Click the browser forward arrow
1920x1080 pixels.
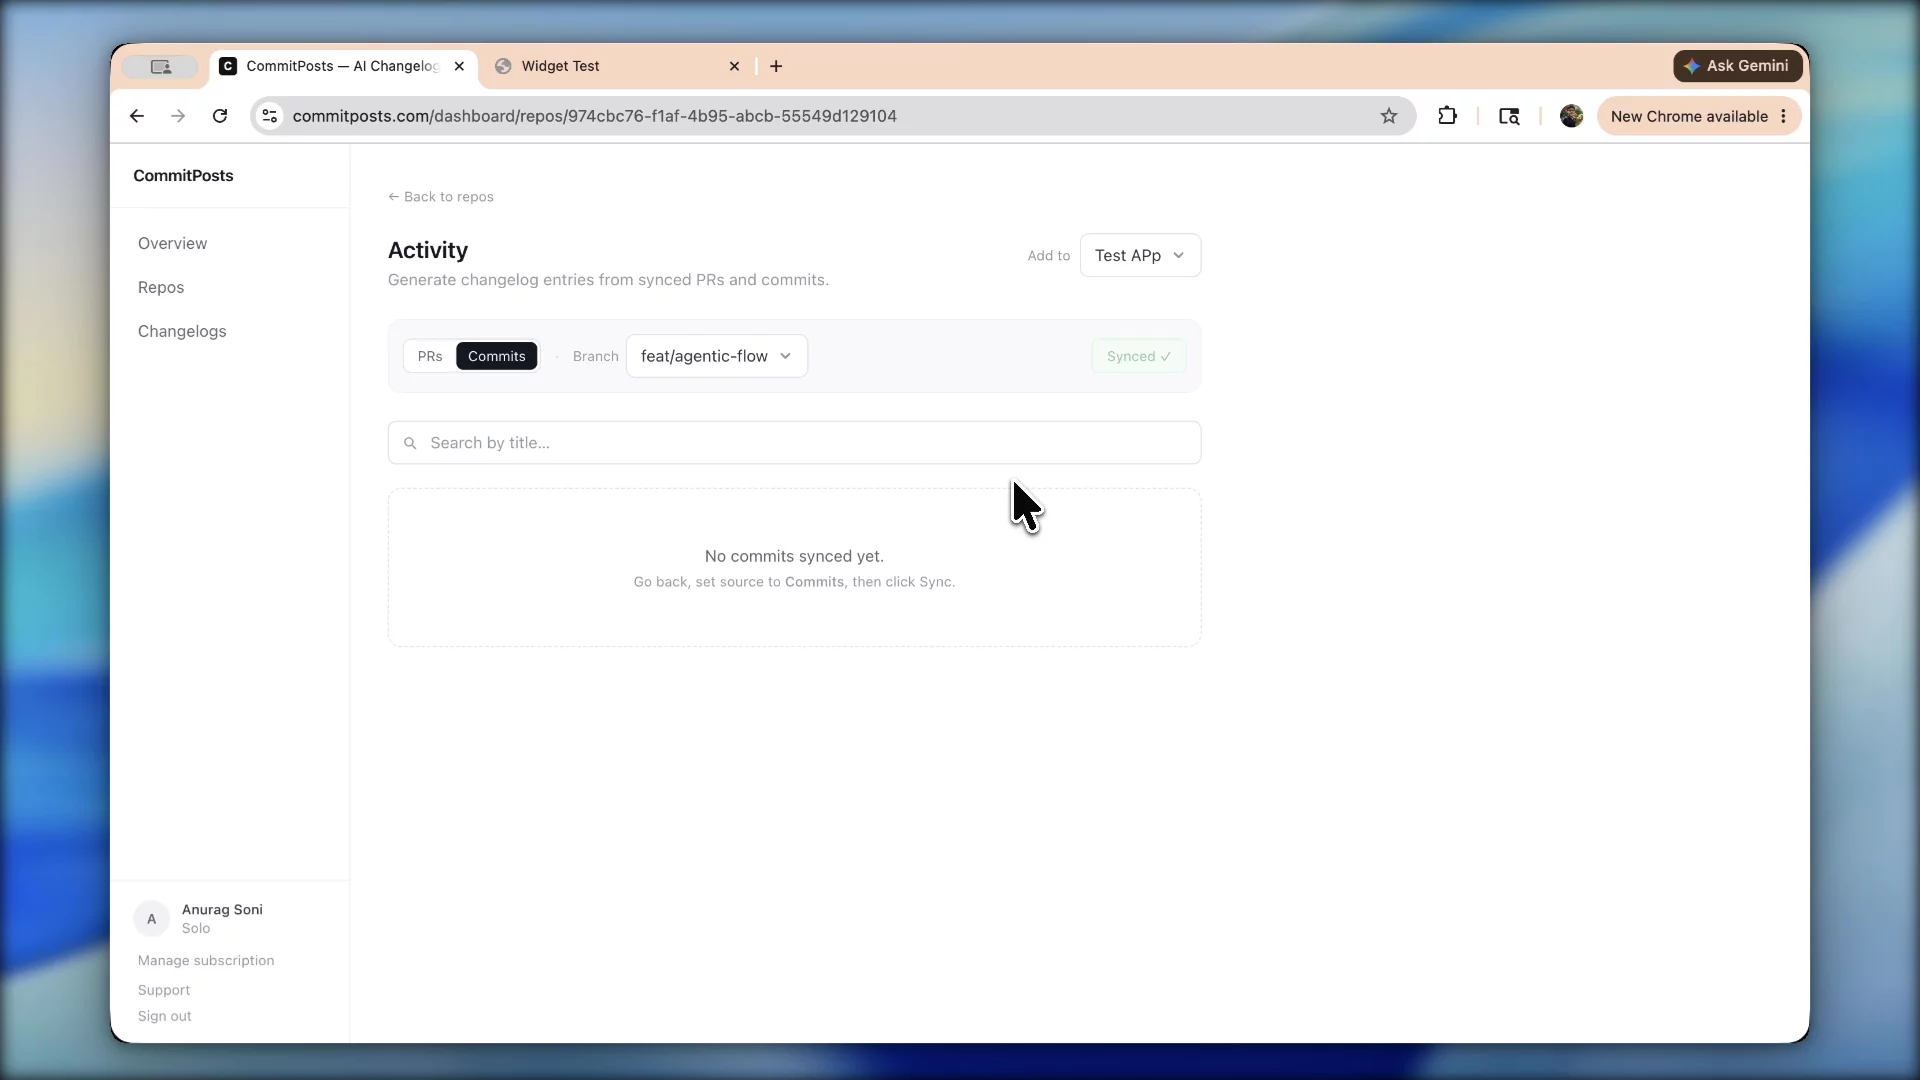[x=178, y=116]
